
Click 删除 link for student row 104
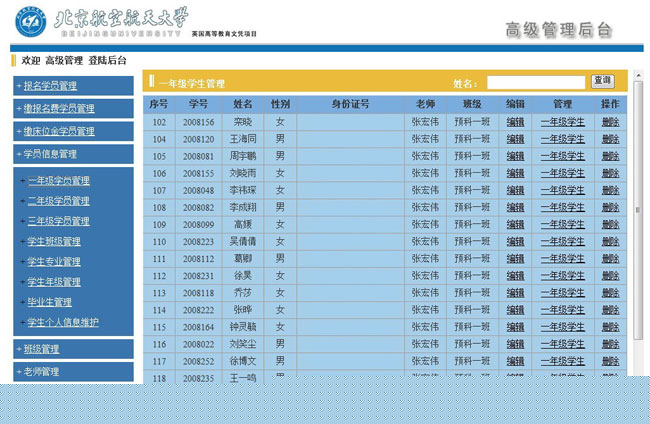coord(610,139)
